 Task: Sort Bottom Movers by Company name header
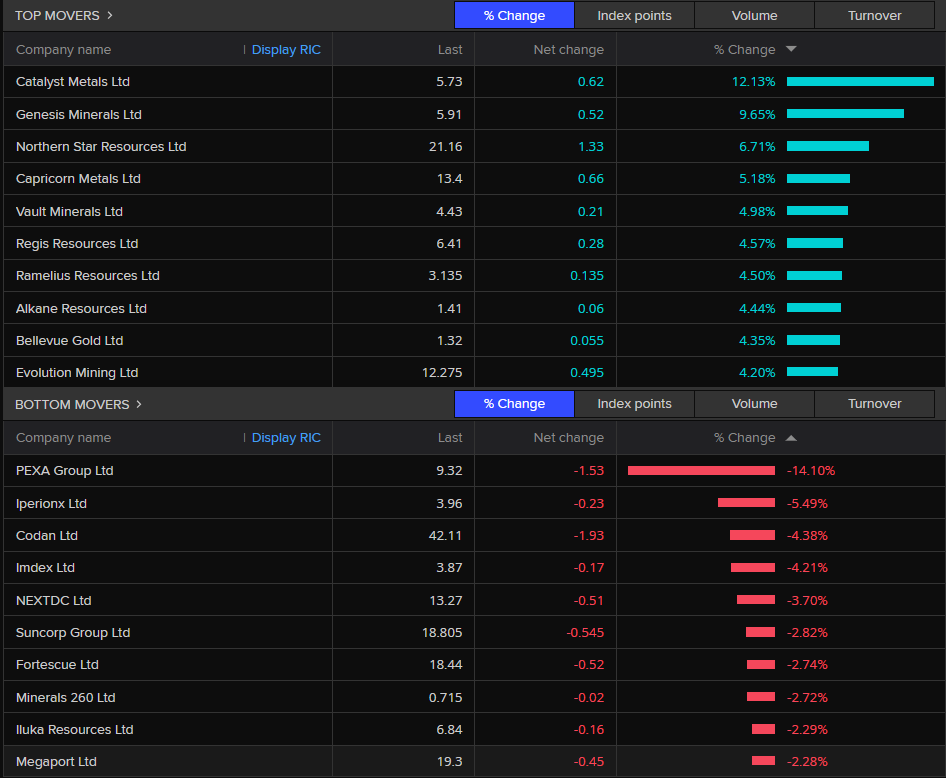(63, 438)
